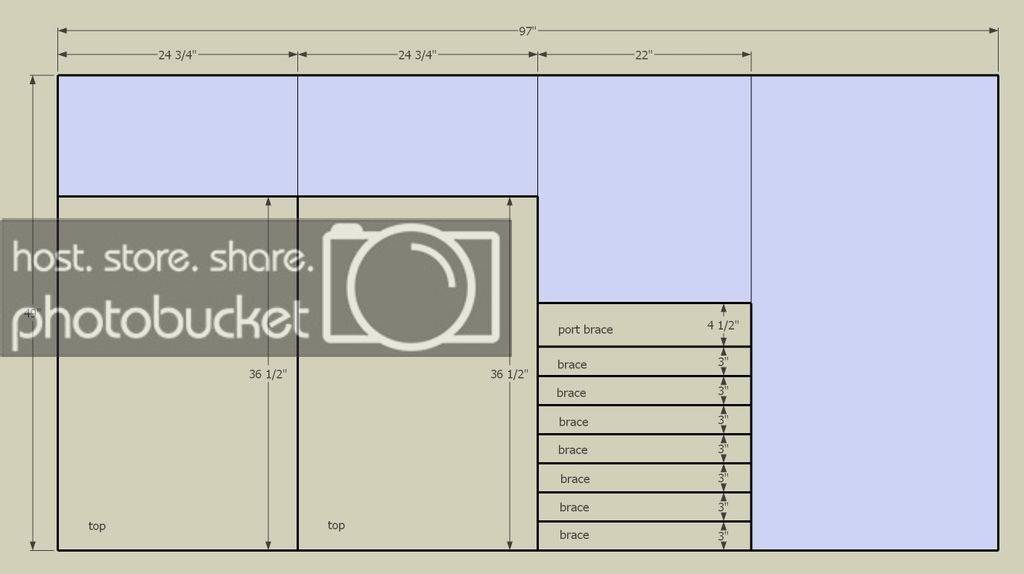Click the 36 1/2" dimension in the leftmost panel
Viewport: 1024px width, 574px height.
click(268, 374)
